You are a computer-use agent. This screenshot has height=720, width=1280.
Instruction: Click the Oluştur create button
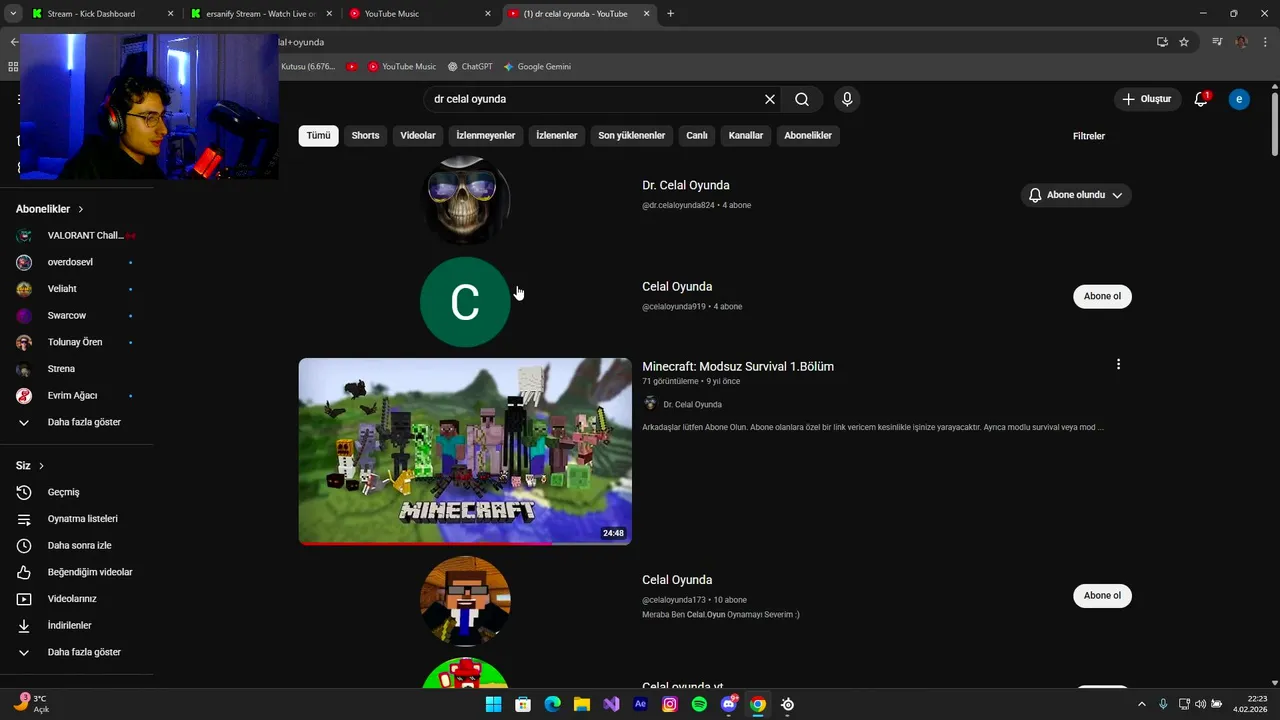pos(1147,99)
